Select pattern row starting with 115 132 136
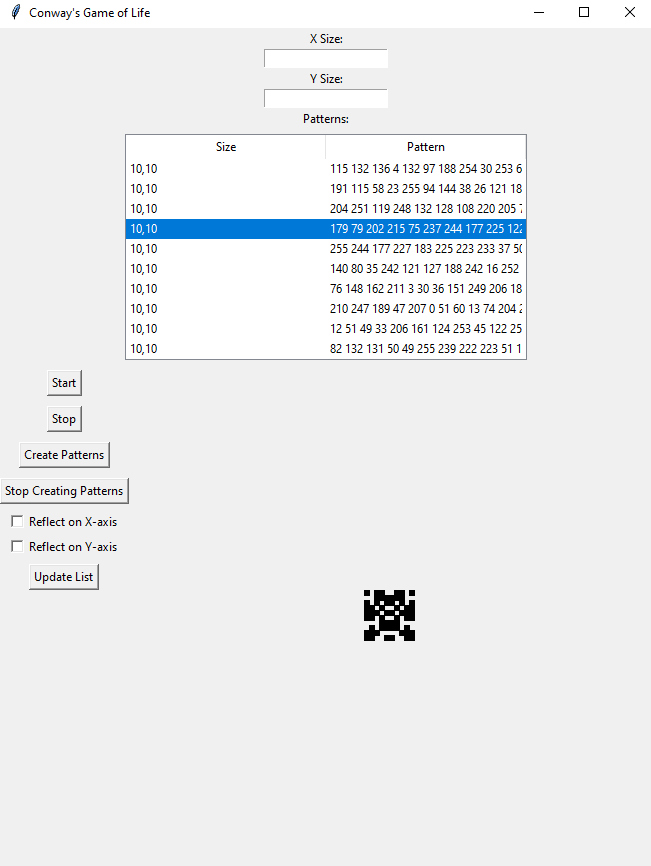 click(326, 169)
